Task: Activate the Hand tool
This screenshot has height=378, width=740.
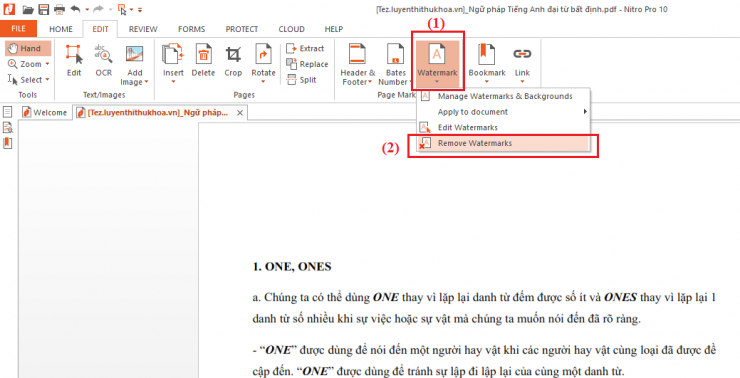Action: point(28,48)
